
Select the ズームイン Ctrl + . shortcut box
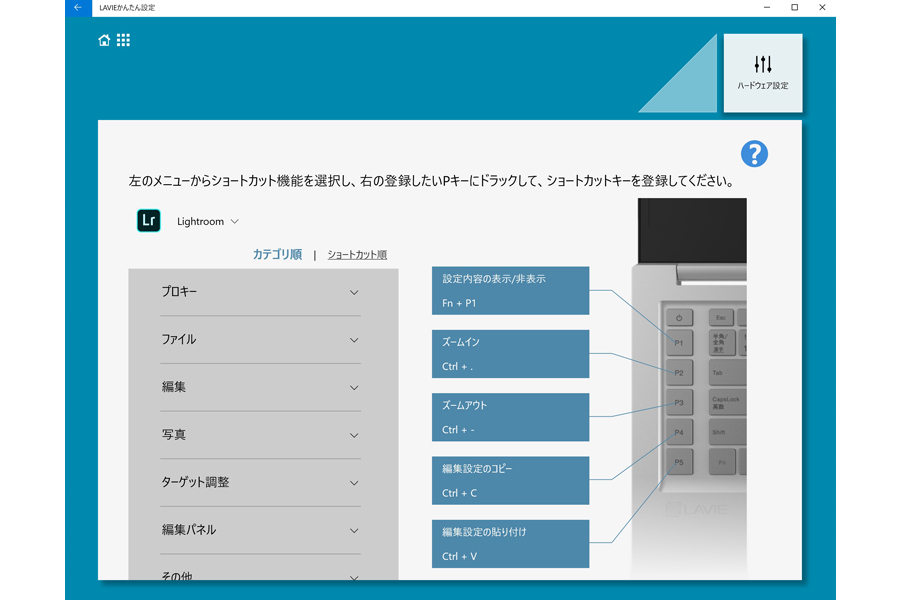(x=510, y=354)
